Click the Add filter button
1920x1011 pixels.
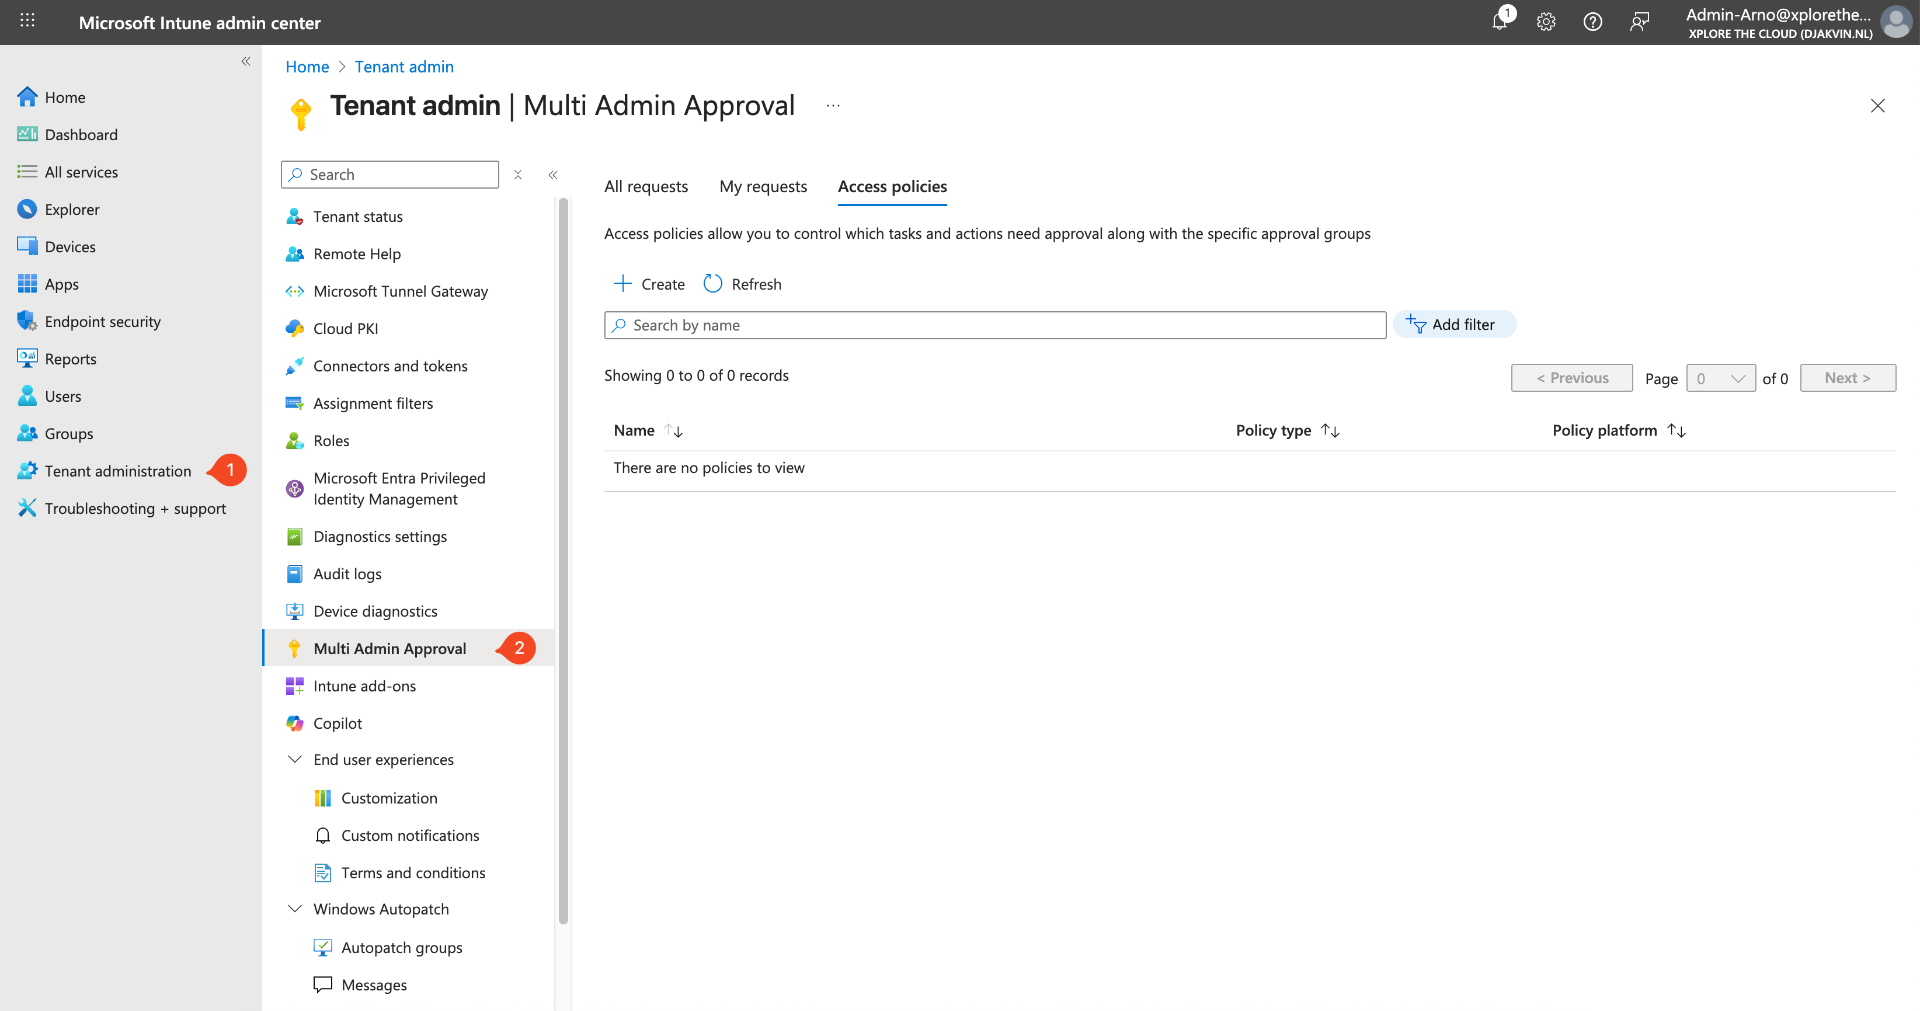pyautogui.click(x=1453, y=325)
